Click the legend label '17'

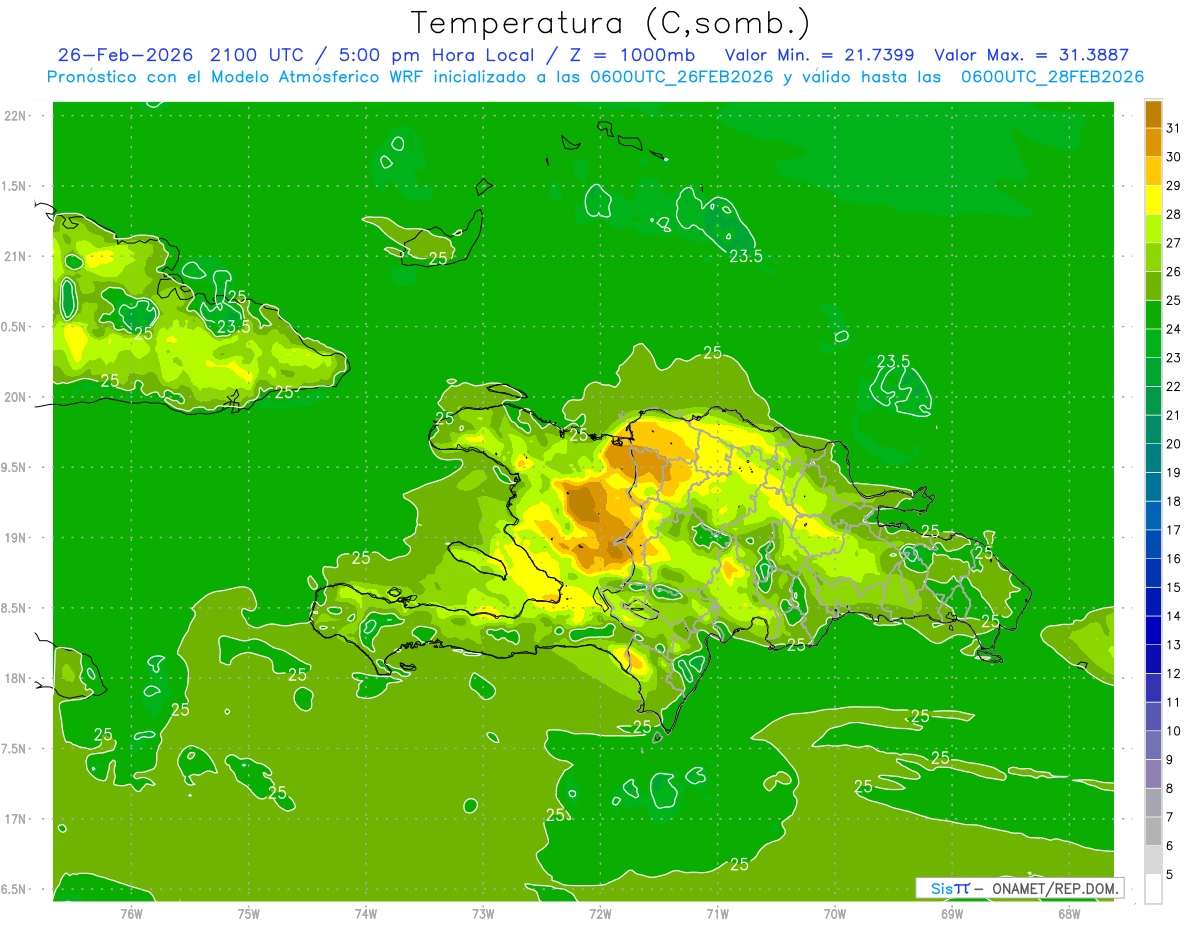tap(1174, 530)
